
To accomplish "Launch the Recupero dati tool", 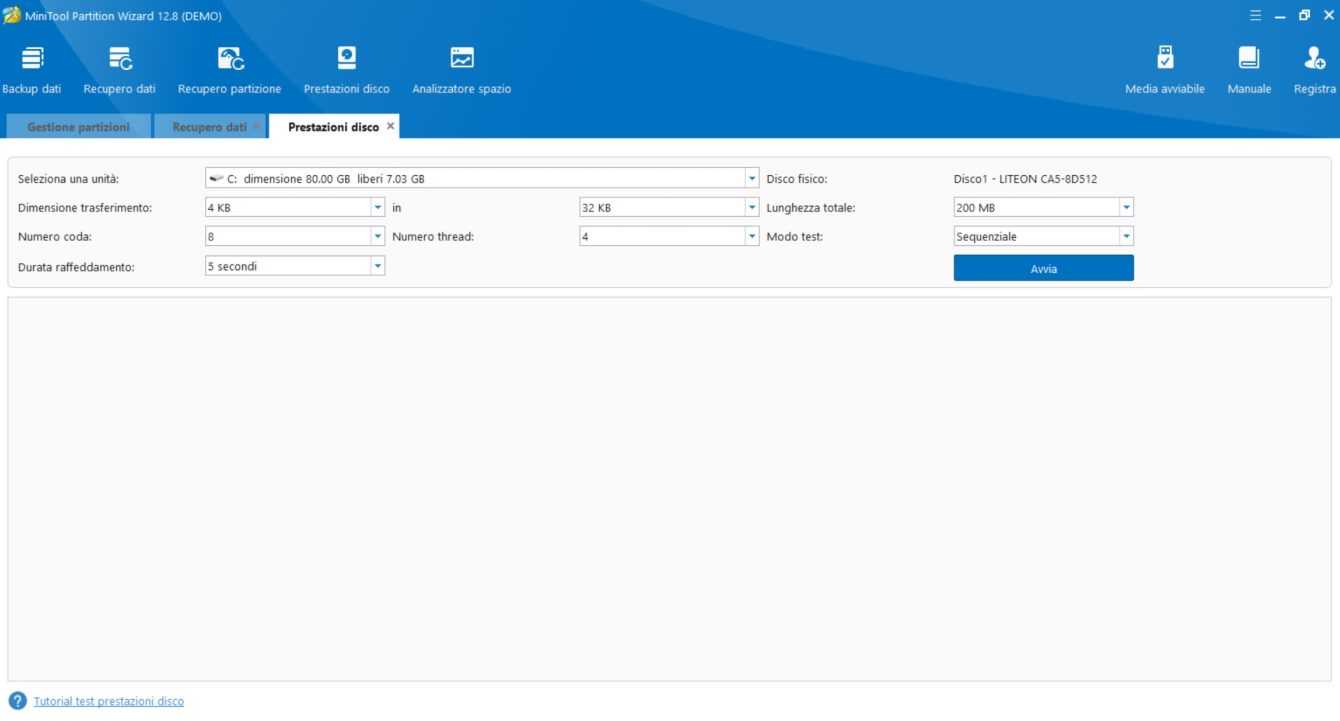I will click(120, 70).
